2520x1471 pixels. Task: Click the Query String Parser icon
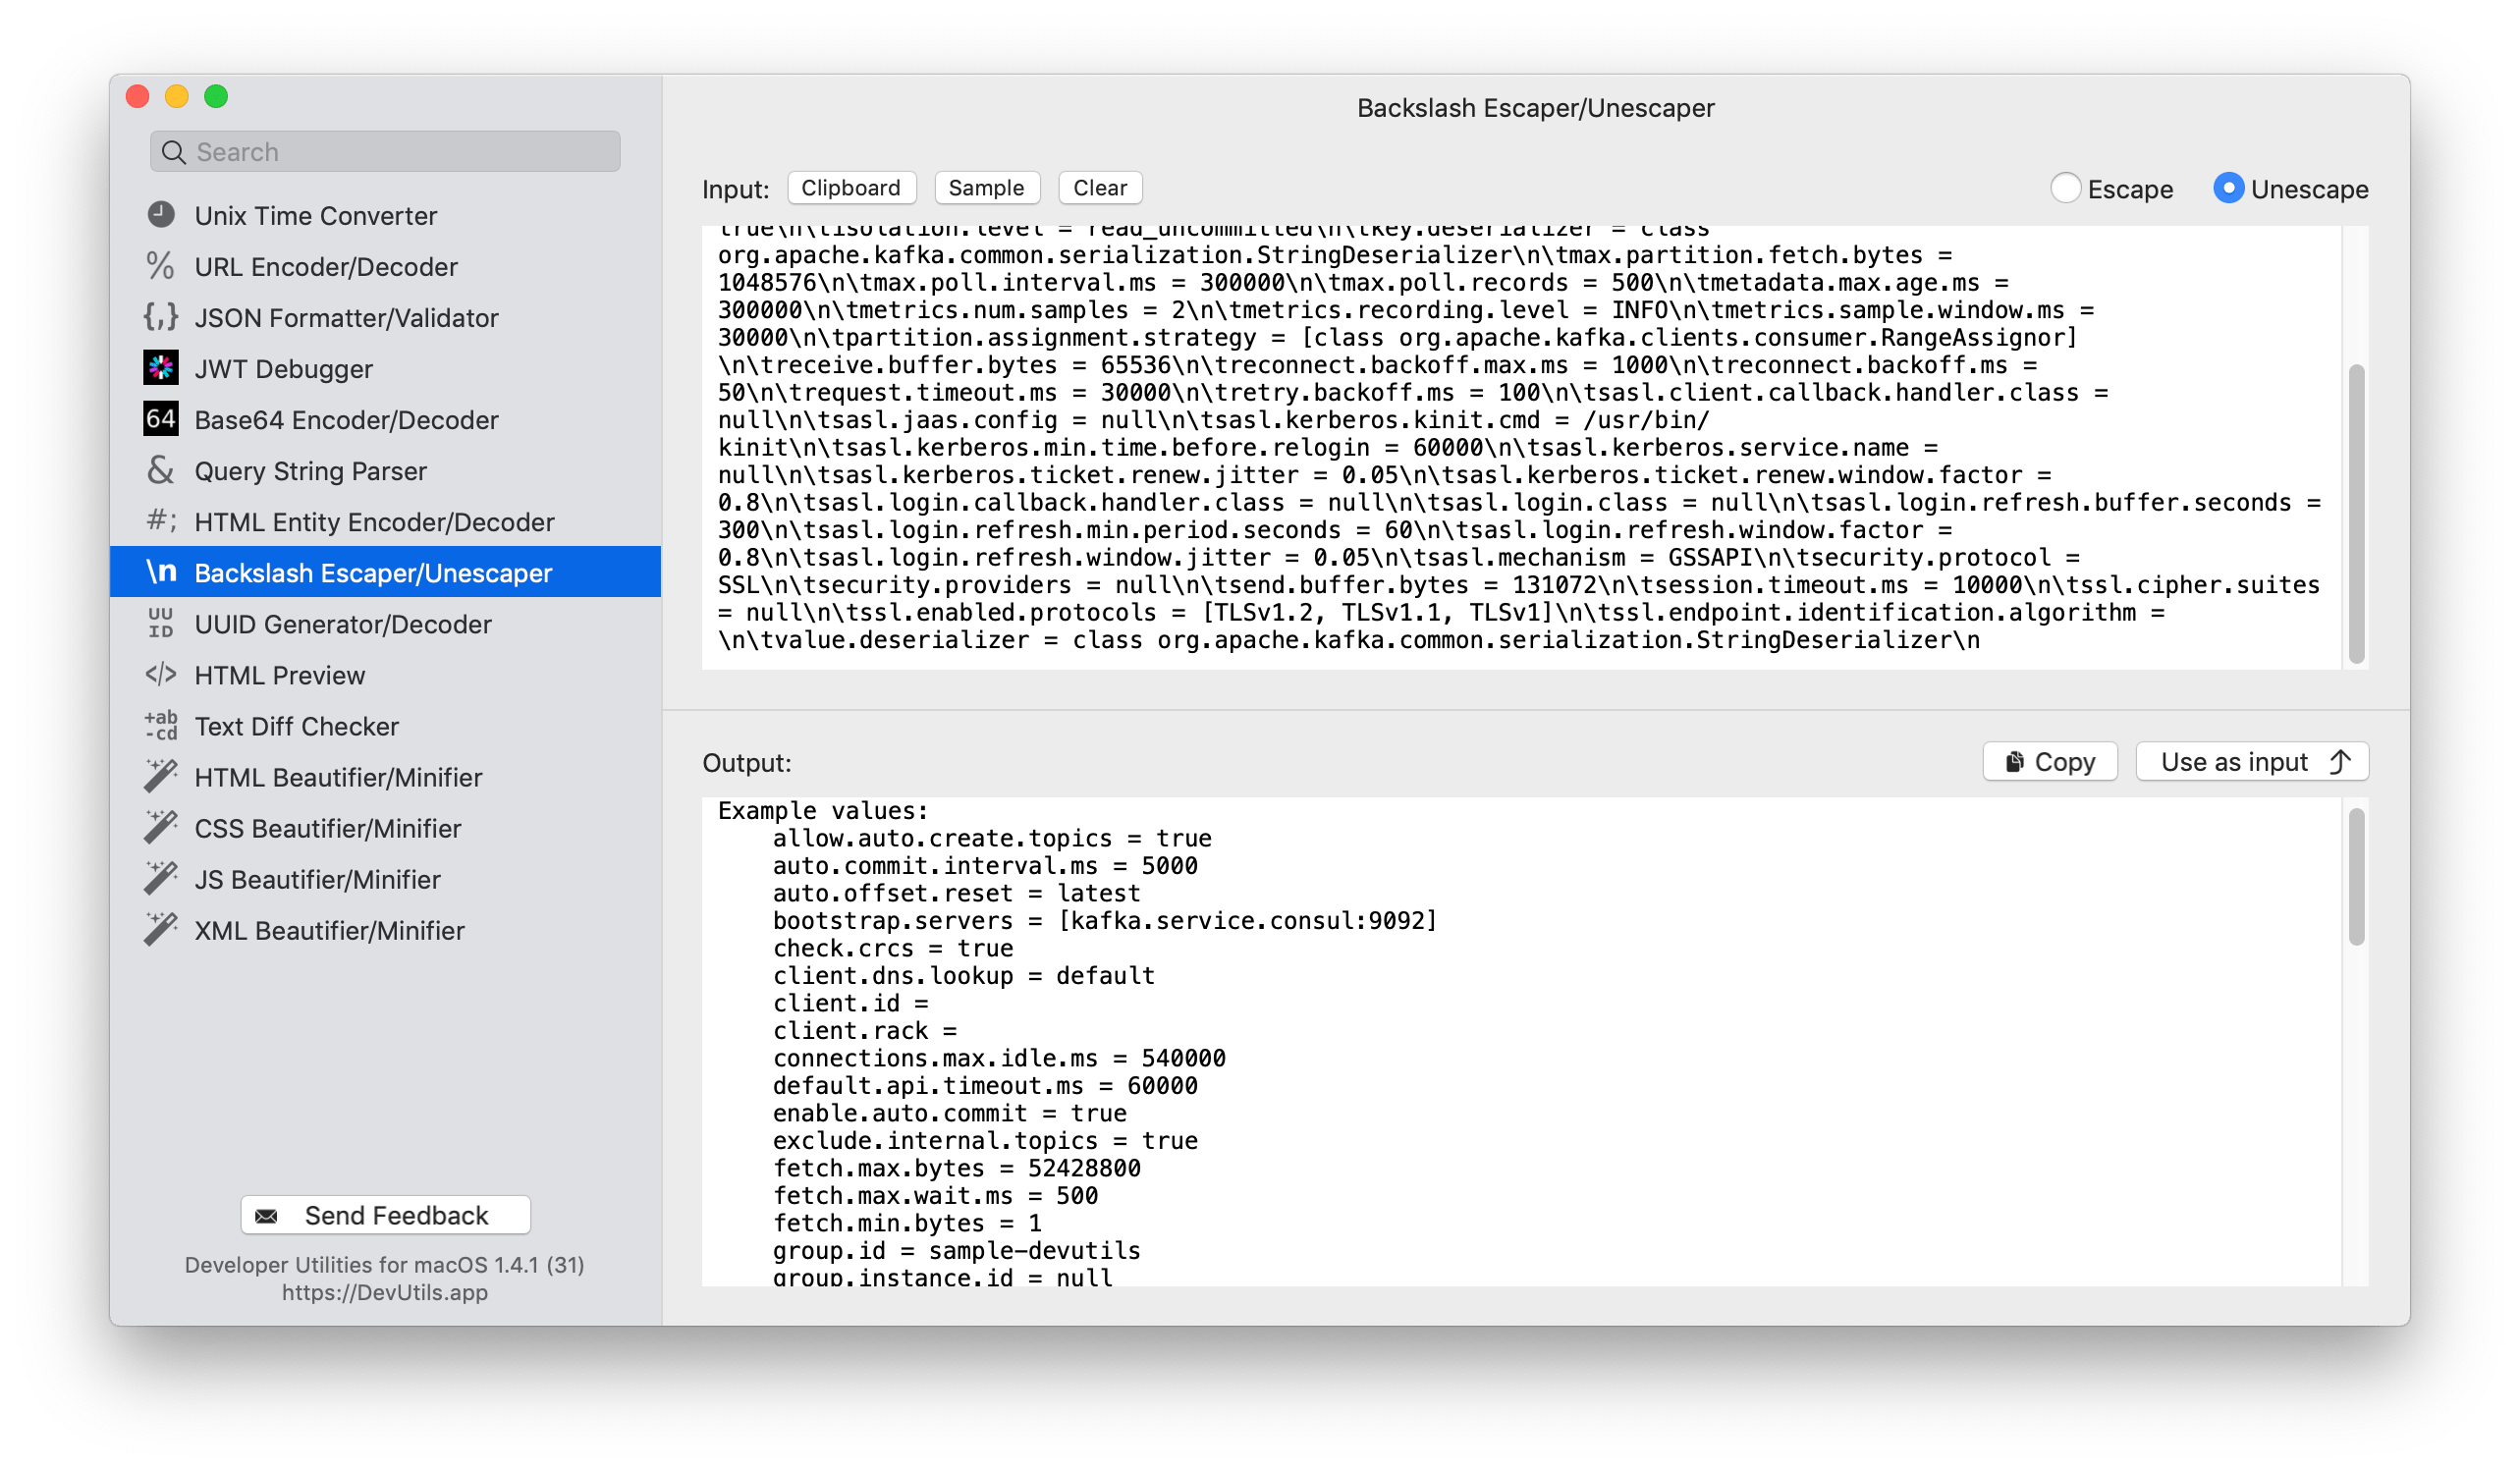coord(161,469)
